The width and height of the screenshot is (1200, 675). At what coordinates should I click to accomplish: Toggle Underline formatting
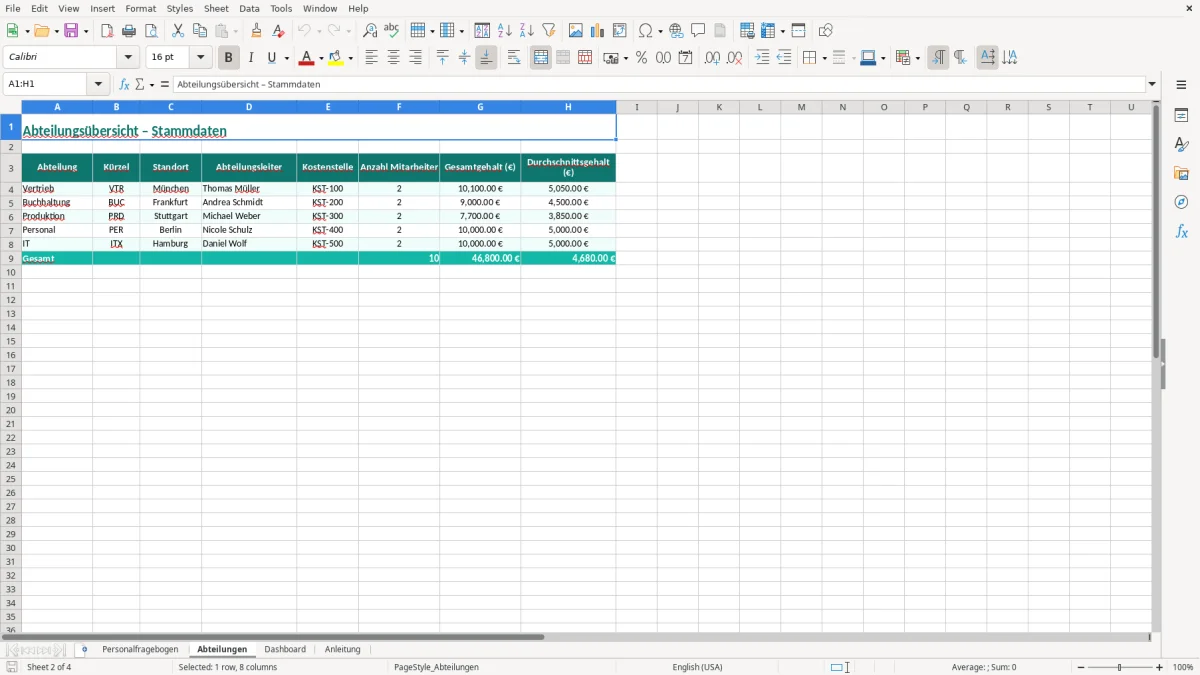271,58
